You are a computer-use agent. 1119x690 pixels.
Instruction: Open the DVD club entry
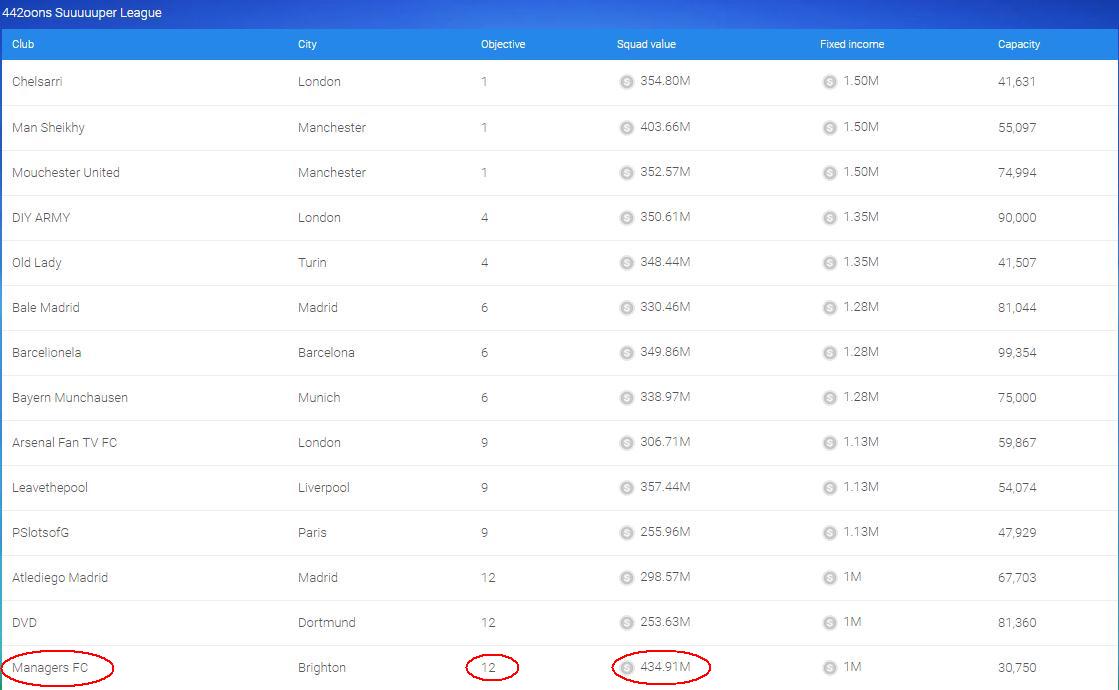pos(24,622)
